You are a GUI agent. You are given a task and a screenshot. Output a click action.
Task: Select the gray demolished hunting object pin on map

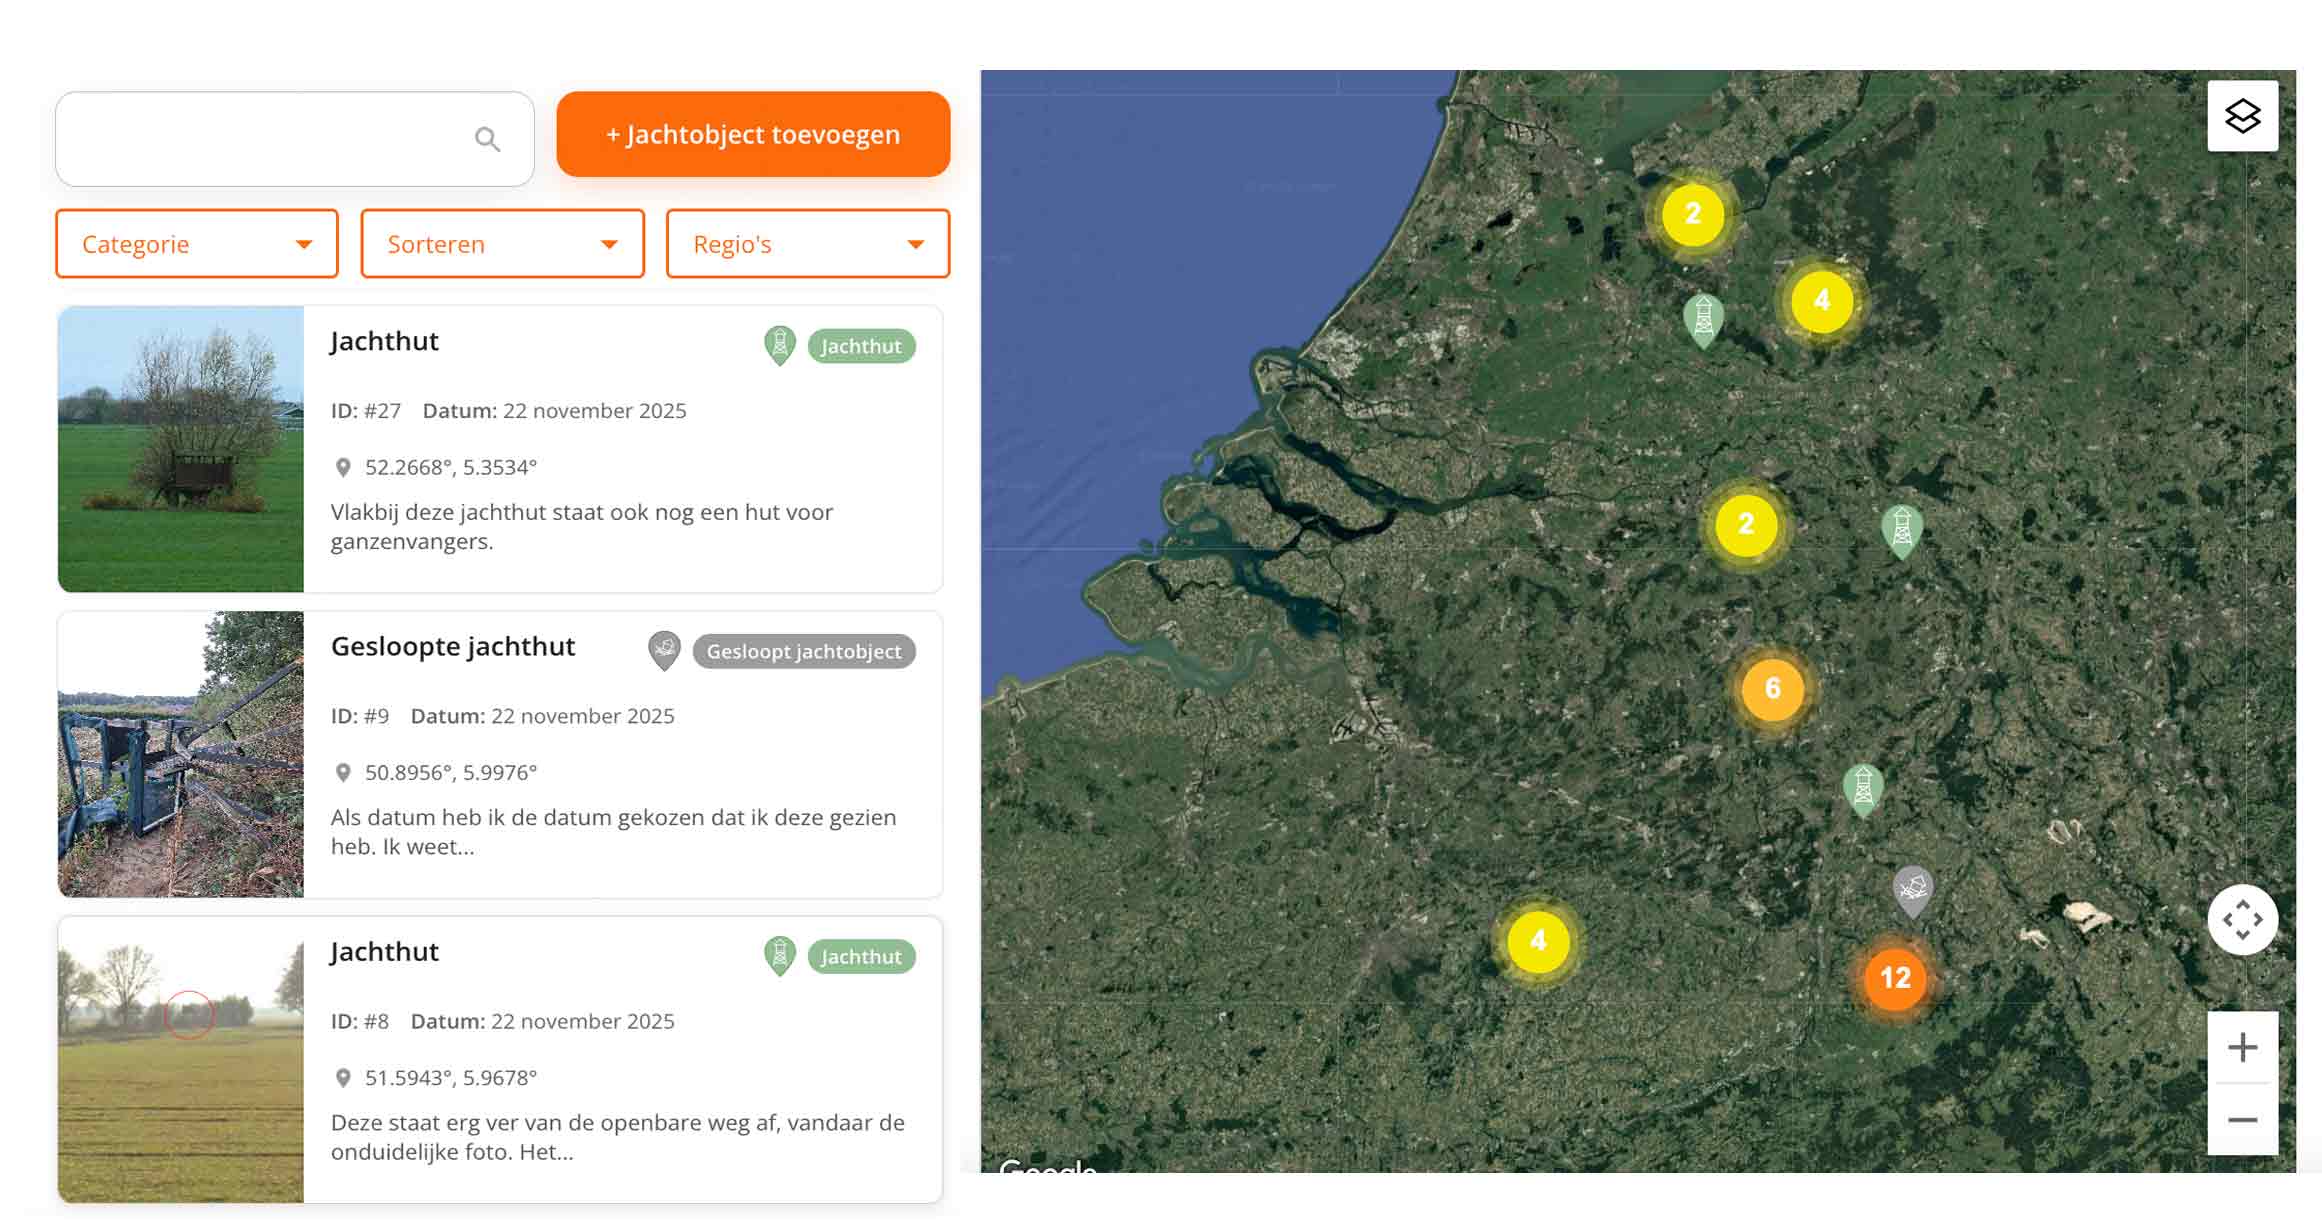(x=1912, y=891)
